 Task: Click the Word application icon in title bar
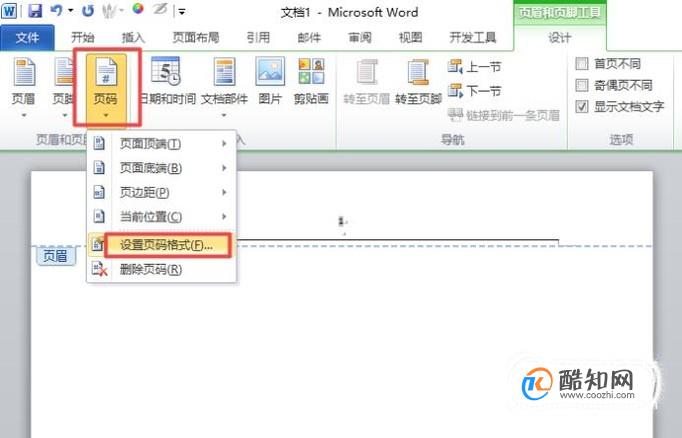pos(9,11)
